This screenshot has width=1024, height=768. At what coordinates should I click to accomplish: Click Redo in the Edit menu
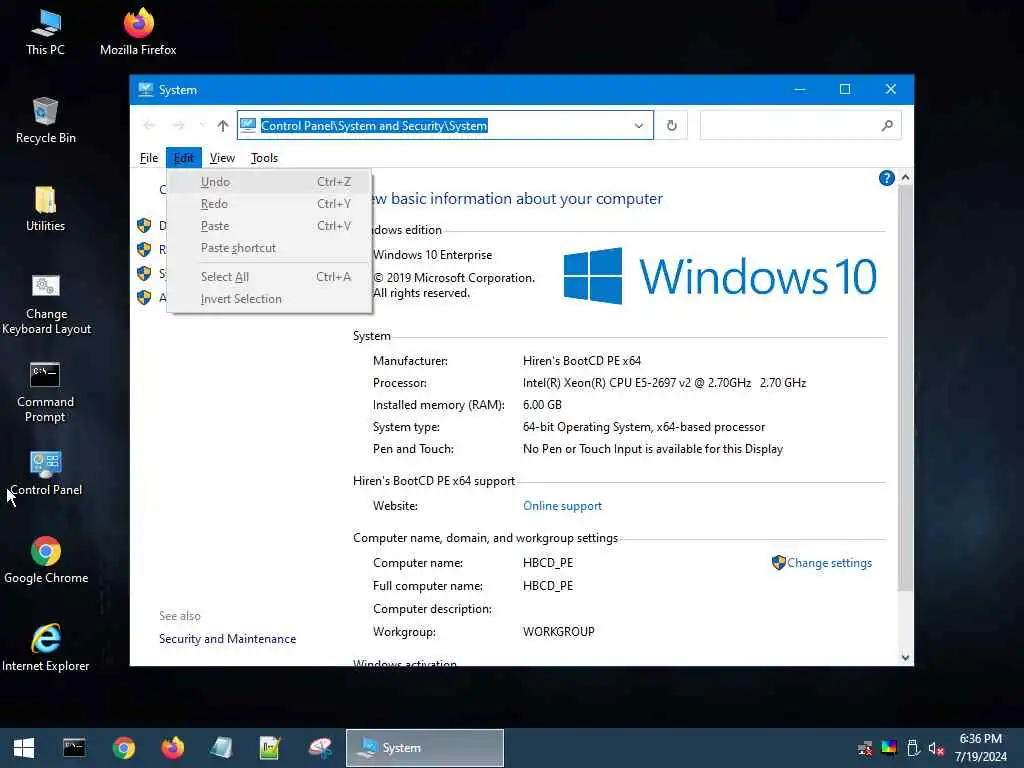coord(270,204)
